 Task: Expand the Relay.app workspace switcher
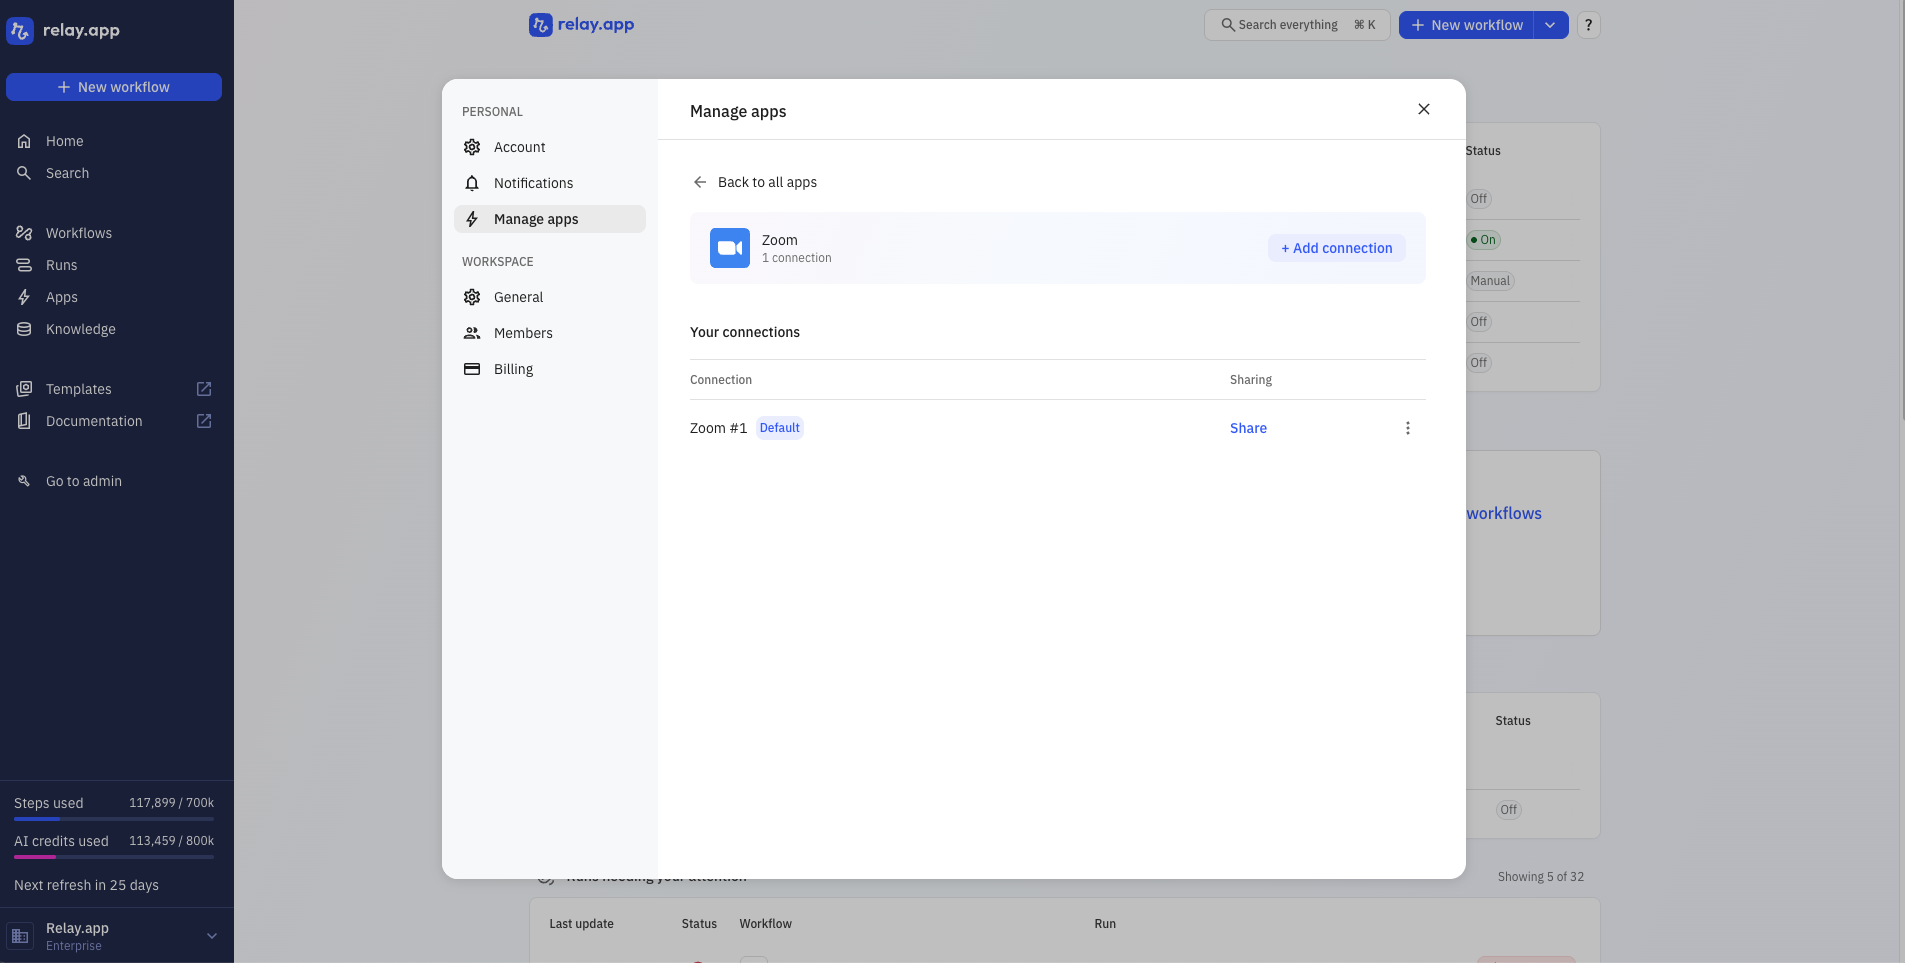click(x=211, y=936)
